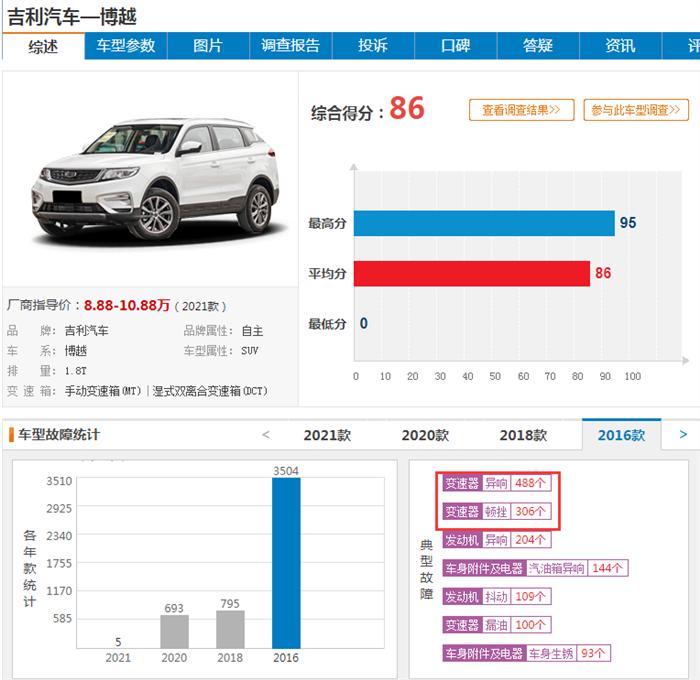Screen dimensions: 700x680
Task: Click the blue 最高分 bar of 95
Action: 484,223
